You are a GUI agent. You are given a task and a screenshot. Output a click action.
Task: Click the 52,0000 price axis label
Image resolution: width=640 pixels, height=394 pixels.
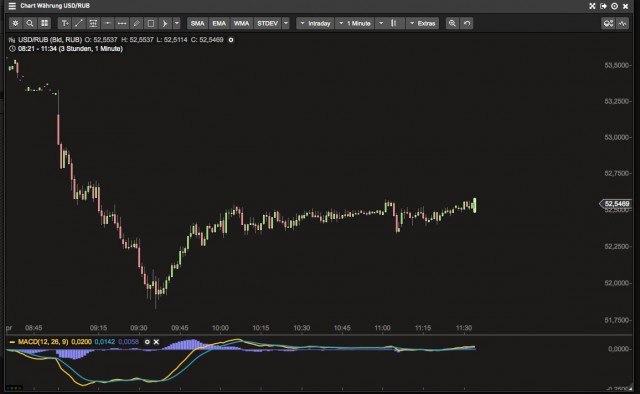[x=616, y=283]
